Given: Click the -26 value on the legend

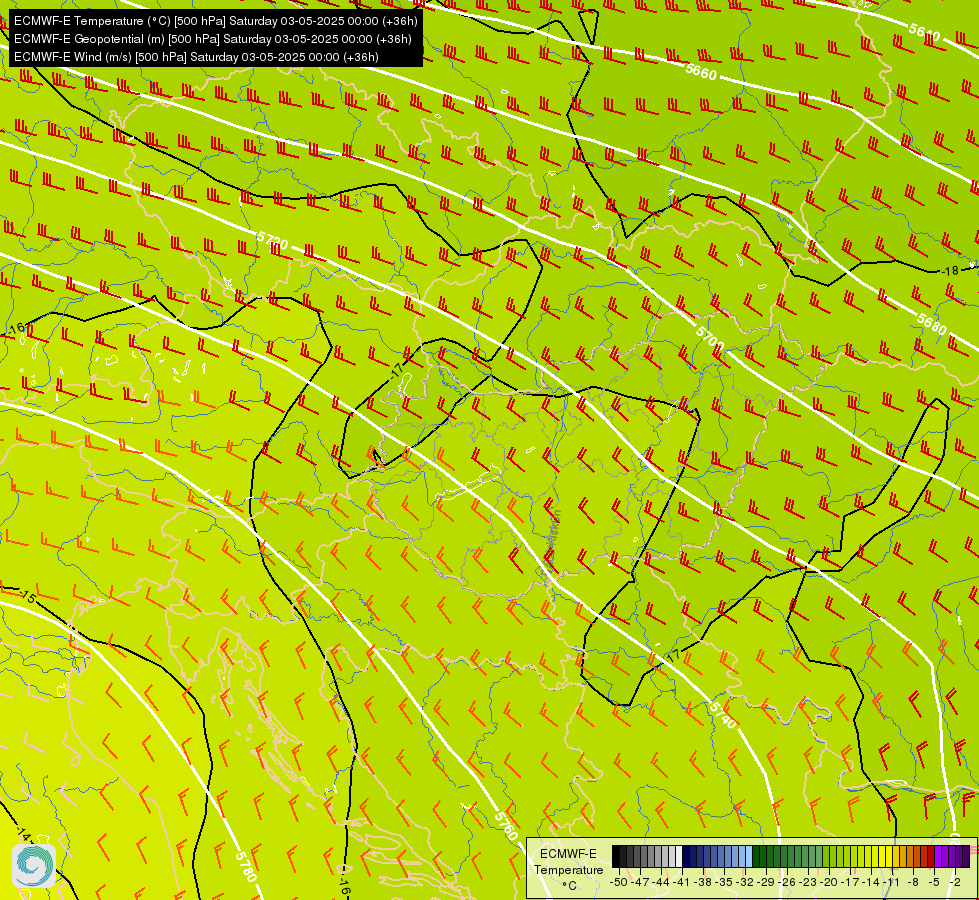Looking at the screenshot, I should click(x=787, y=882).
